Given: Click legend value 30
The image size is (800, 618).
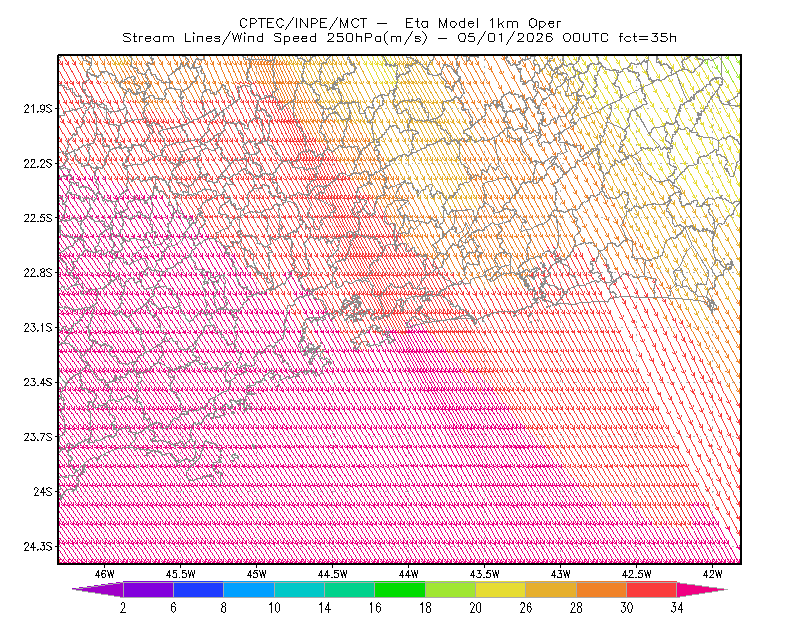Looking at the screenshot, I should coord(627,608).
